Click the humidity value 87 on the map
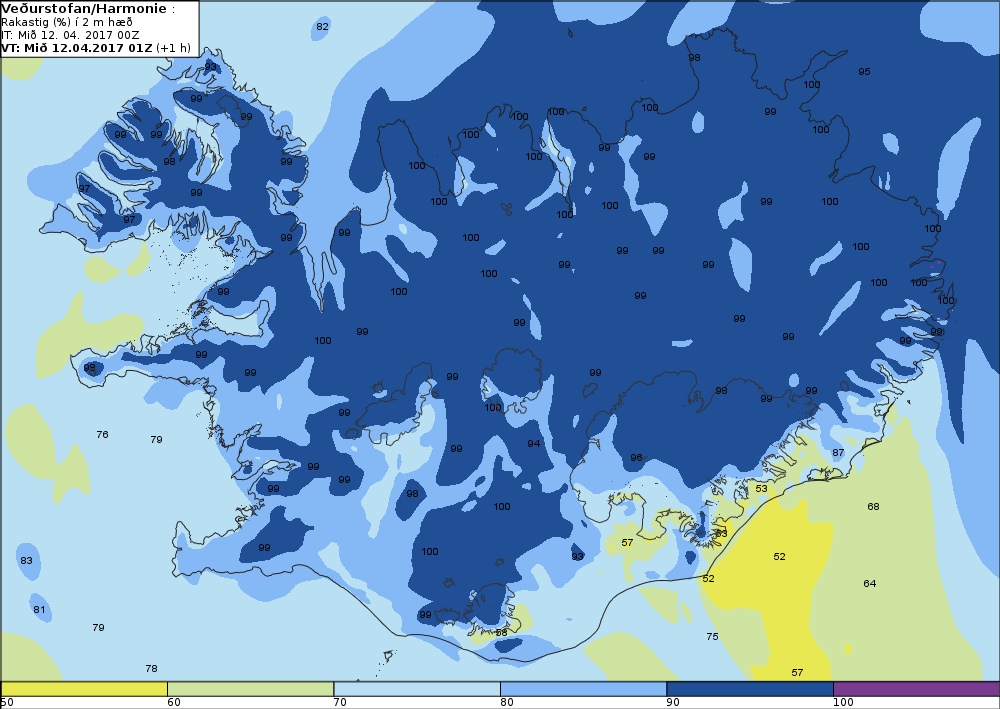Screen dimensions: 1000x709 [838, 453]
